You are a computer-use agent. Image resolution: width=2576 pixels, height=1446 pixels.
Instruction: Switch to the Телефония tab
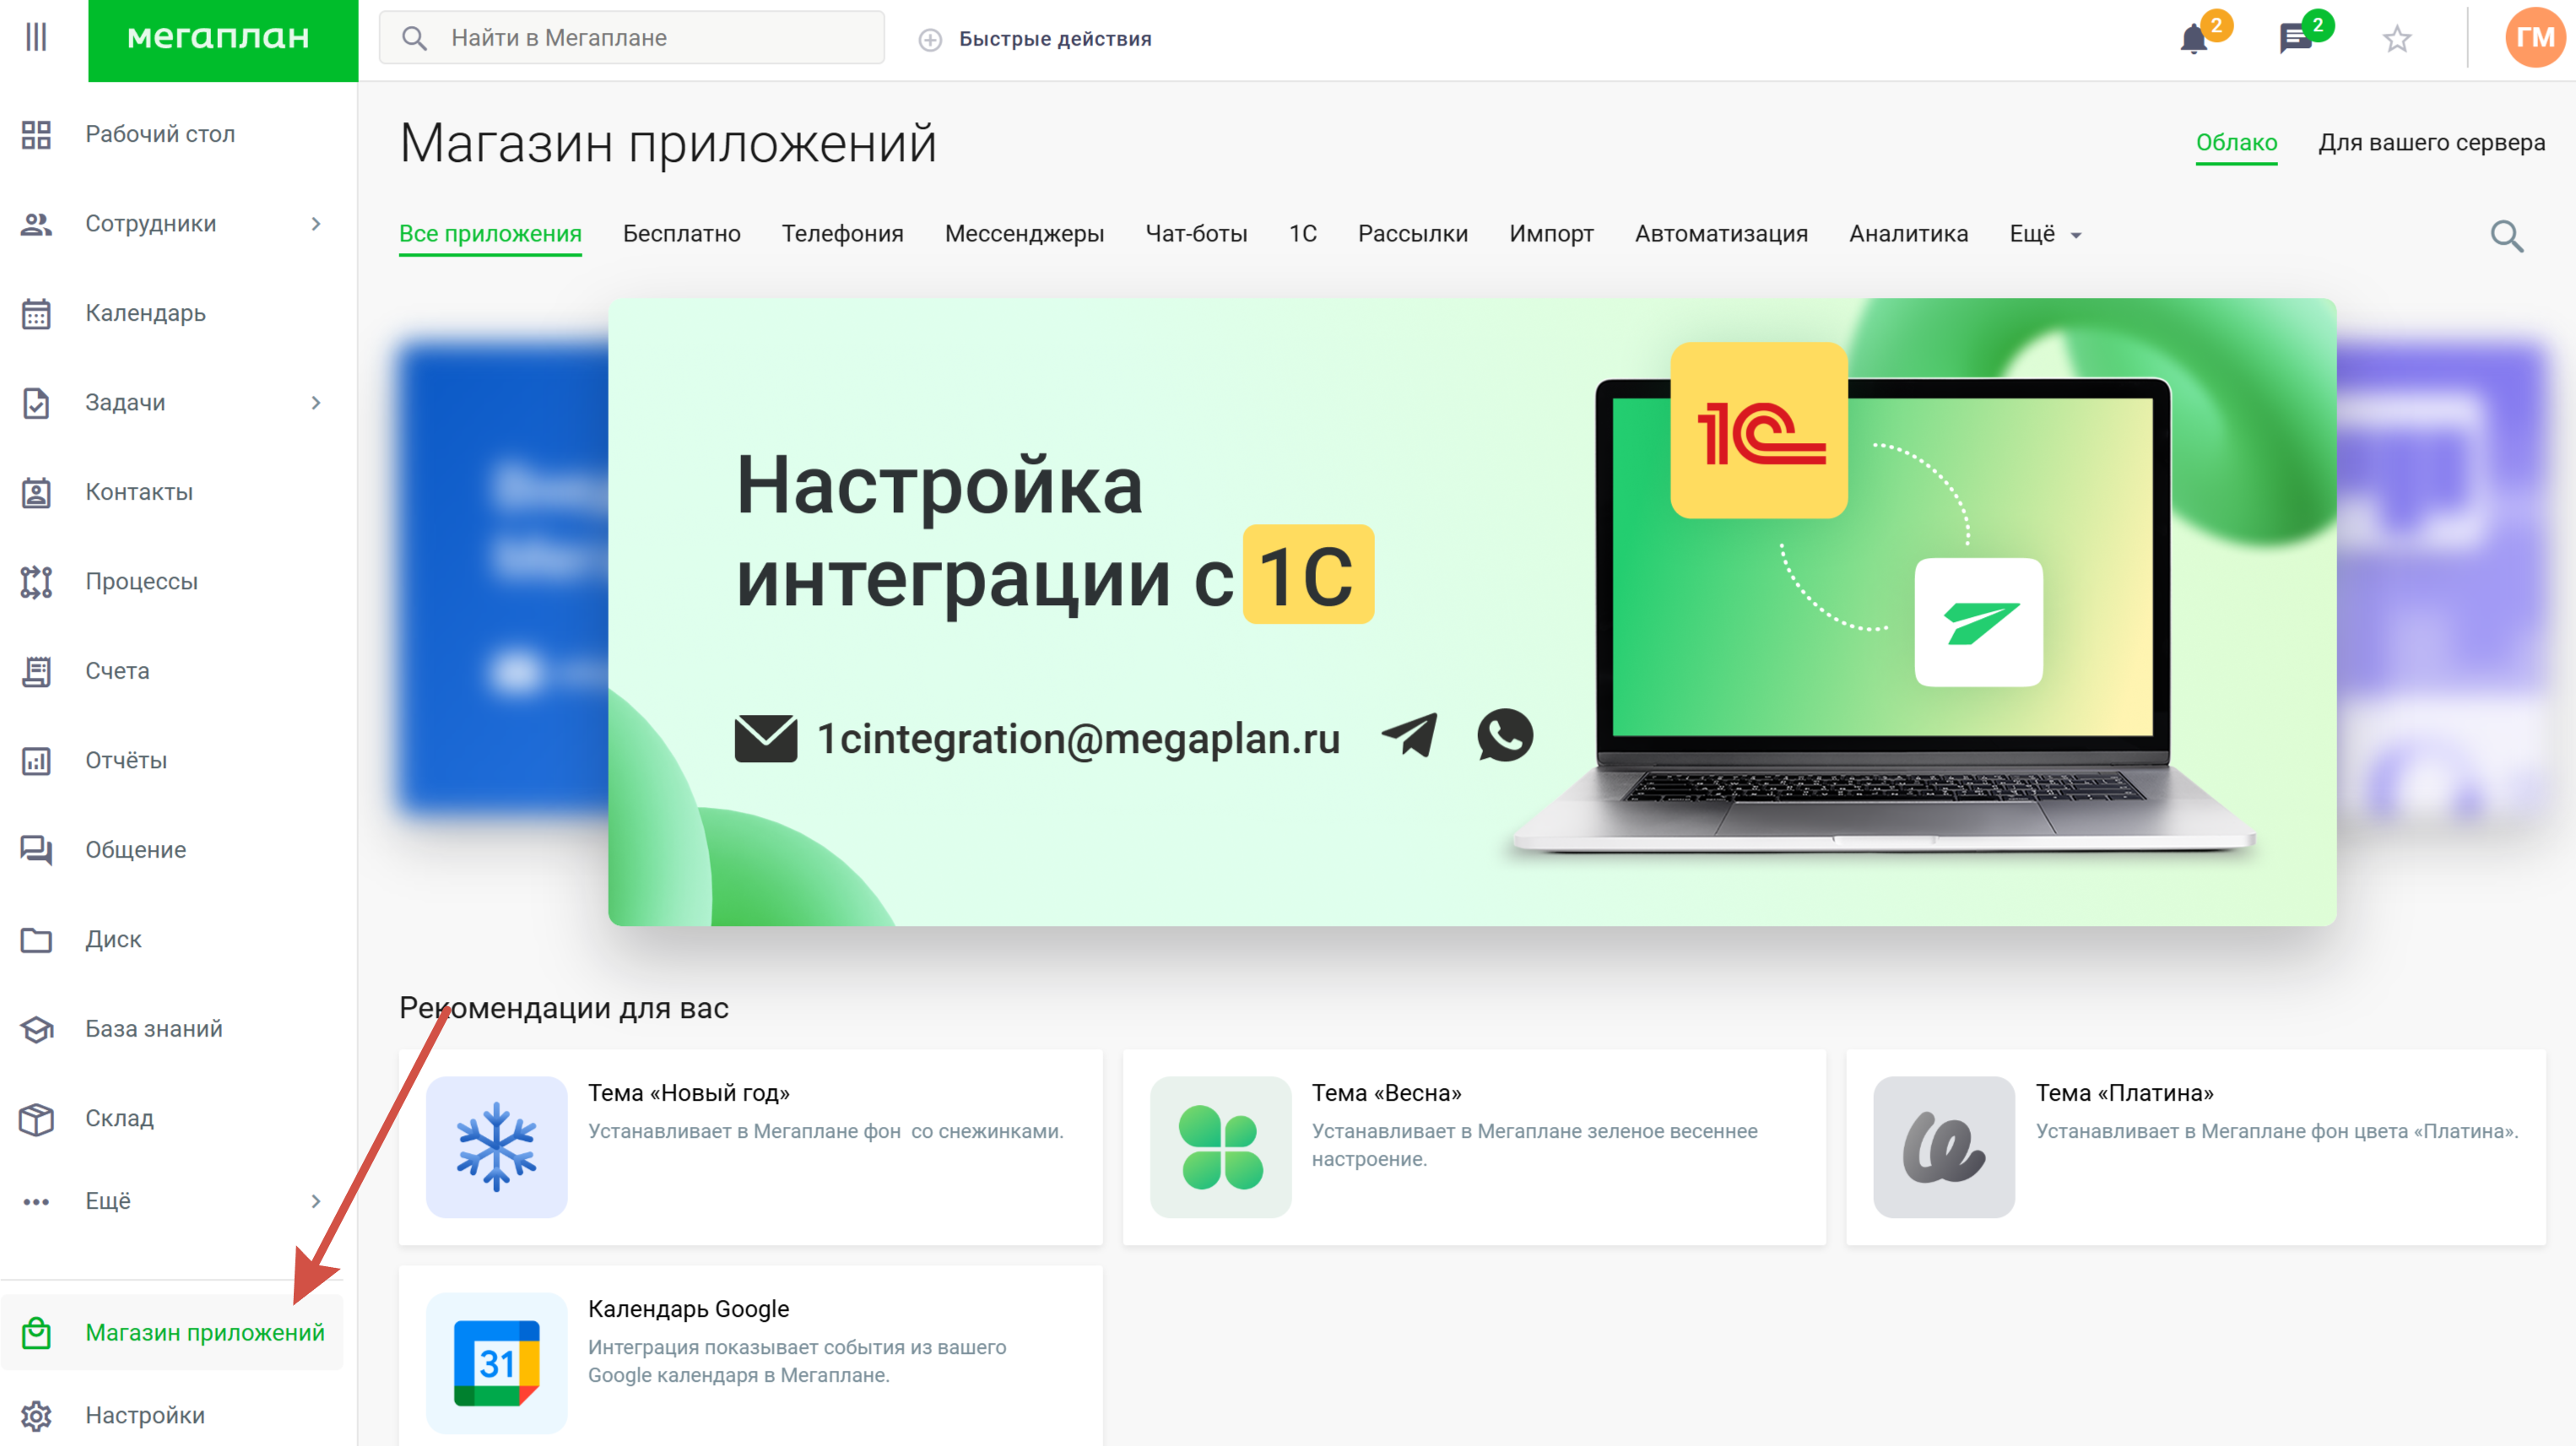pyautogui.click(x=842, y=234)
